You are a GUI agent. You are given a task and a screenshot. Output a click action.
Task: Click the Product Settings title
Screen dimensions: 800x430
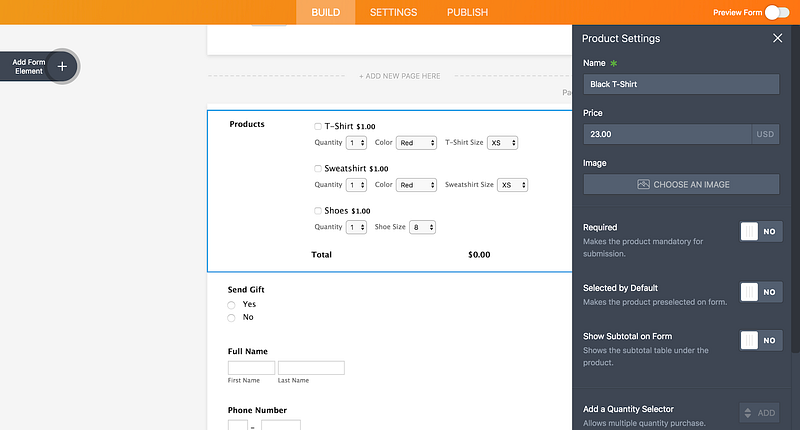point(621,38)
